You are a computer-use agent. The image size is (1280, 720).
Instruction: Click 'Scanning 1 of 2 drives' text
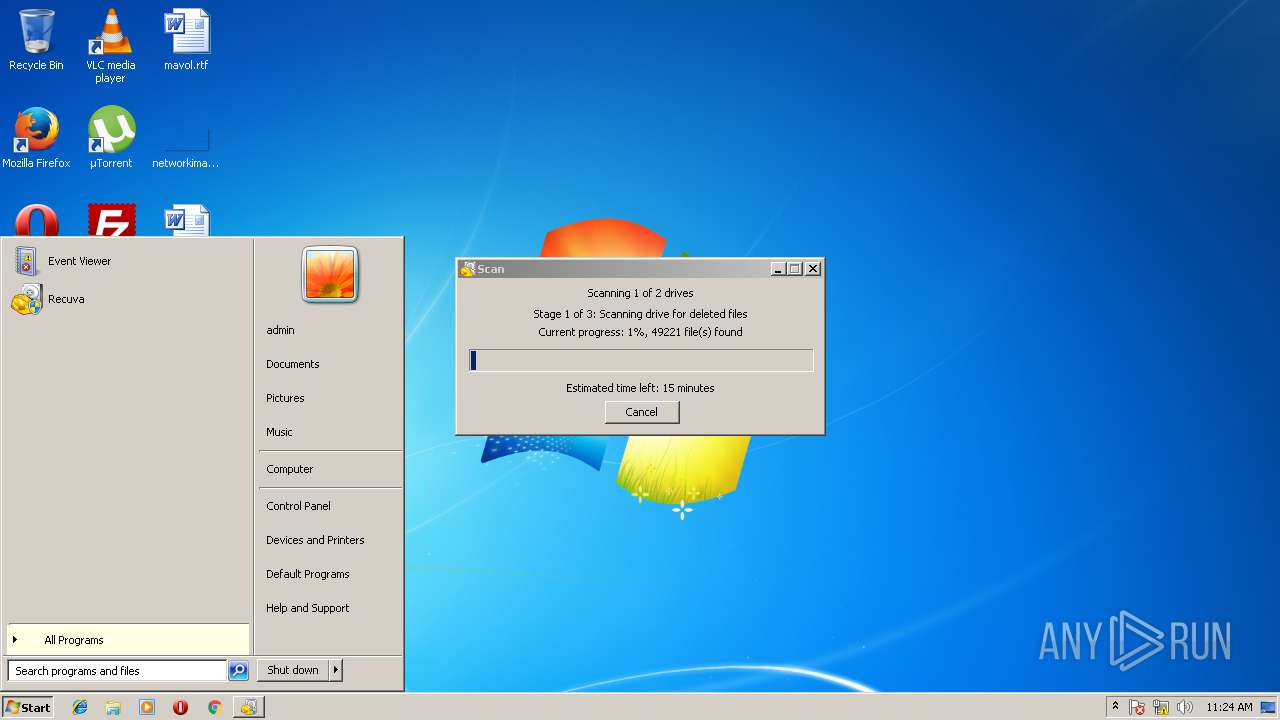[x=640, y=293]
